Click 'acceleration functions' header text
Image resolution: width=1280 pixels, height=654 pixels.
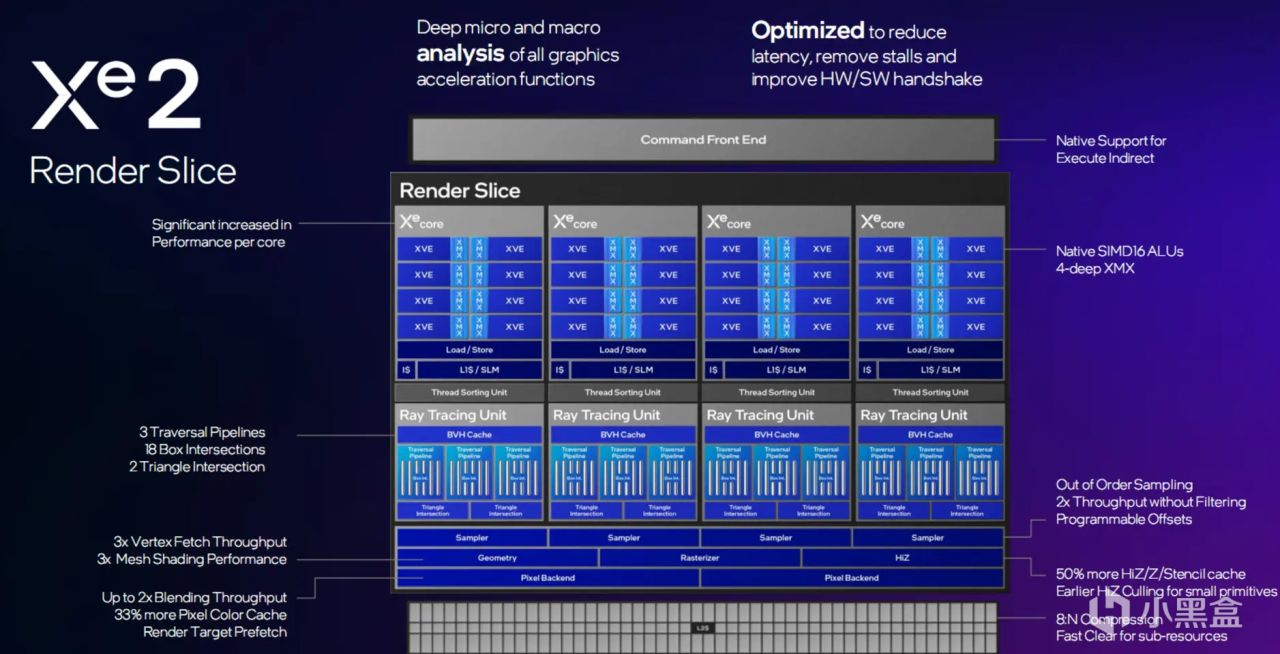click(x=506, y=79)
